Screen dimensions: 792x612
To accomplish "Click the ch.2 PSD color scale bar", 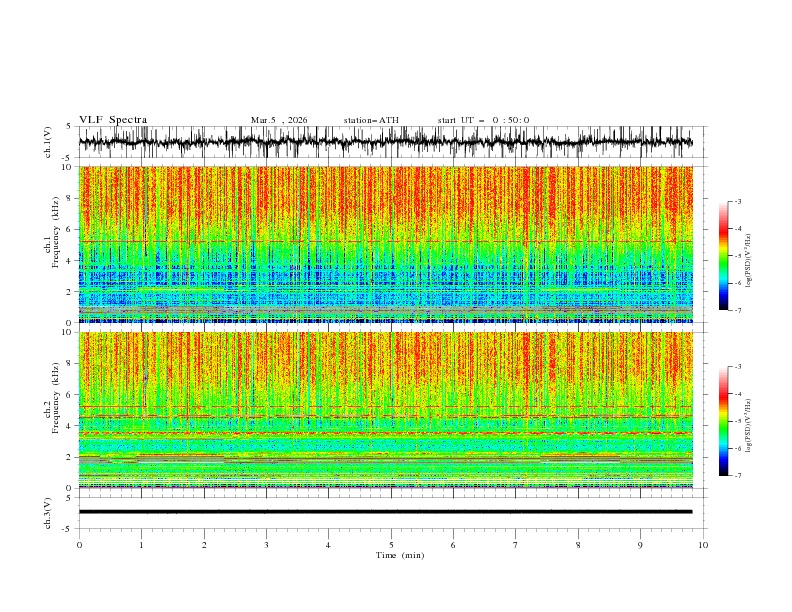I will 723,421.
